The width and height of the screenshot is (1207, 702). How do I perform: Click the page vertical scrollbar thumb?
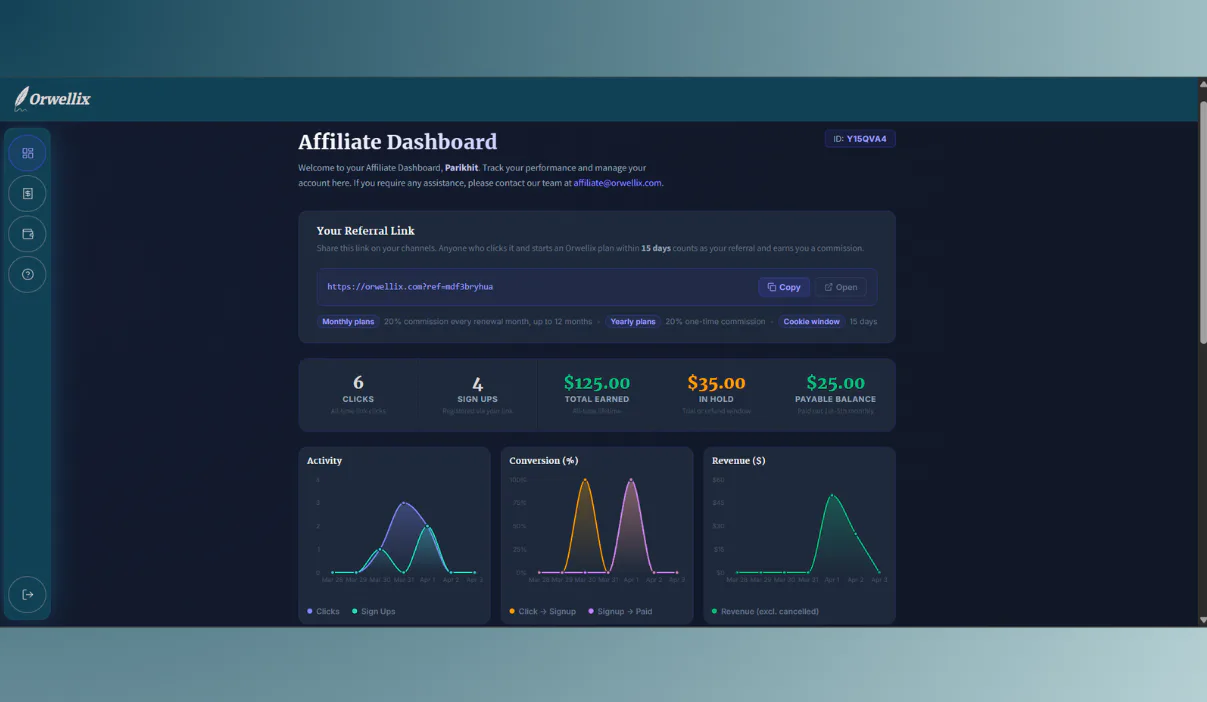[x=1202, y=220]
